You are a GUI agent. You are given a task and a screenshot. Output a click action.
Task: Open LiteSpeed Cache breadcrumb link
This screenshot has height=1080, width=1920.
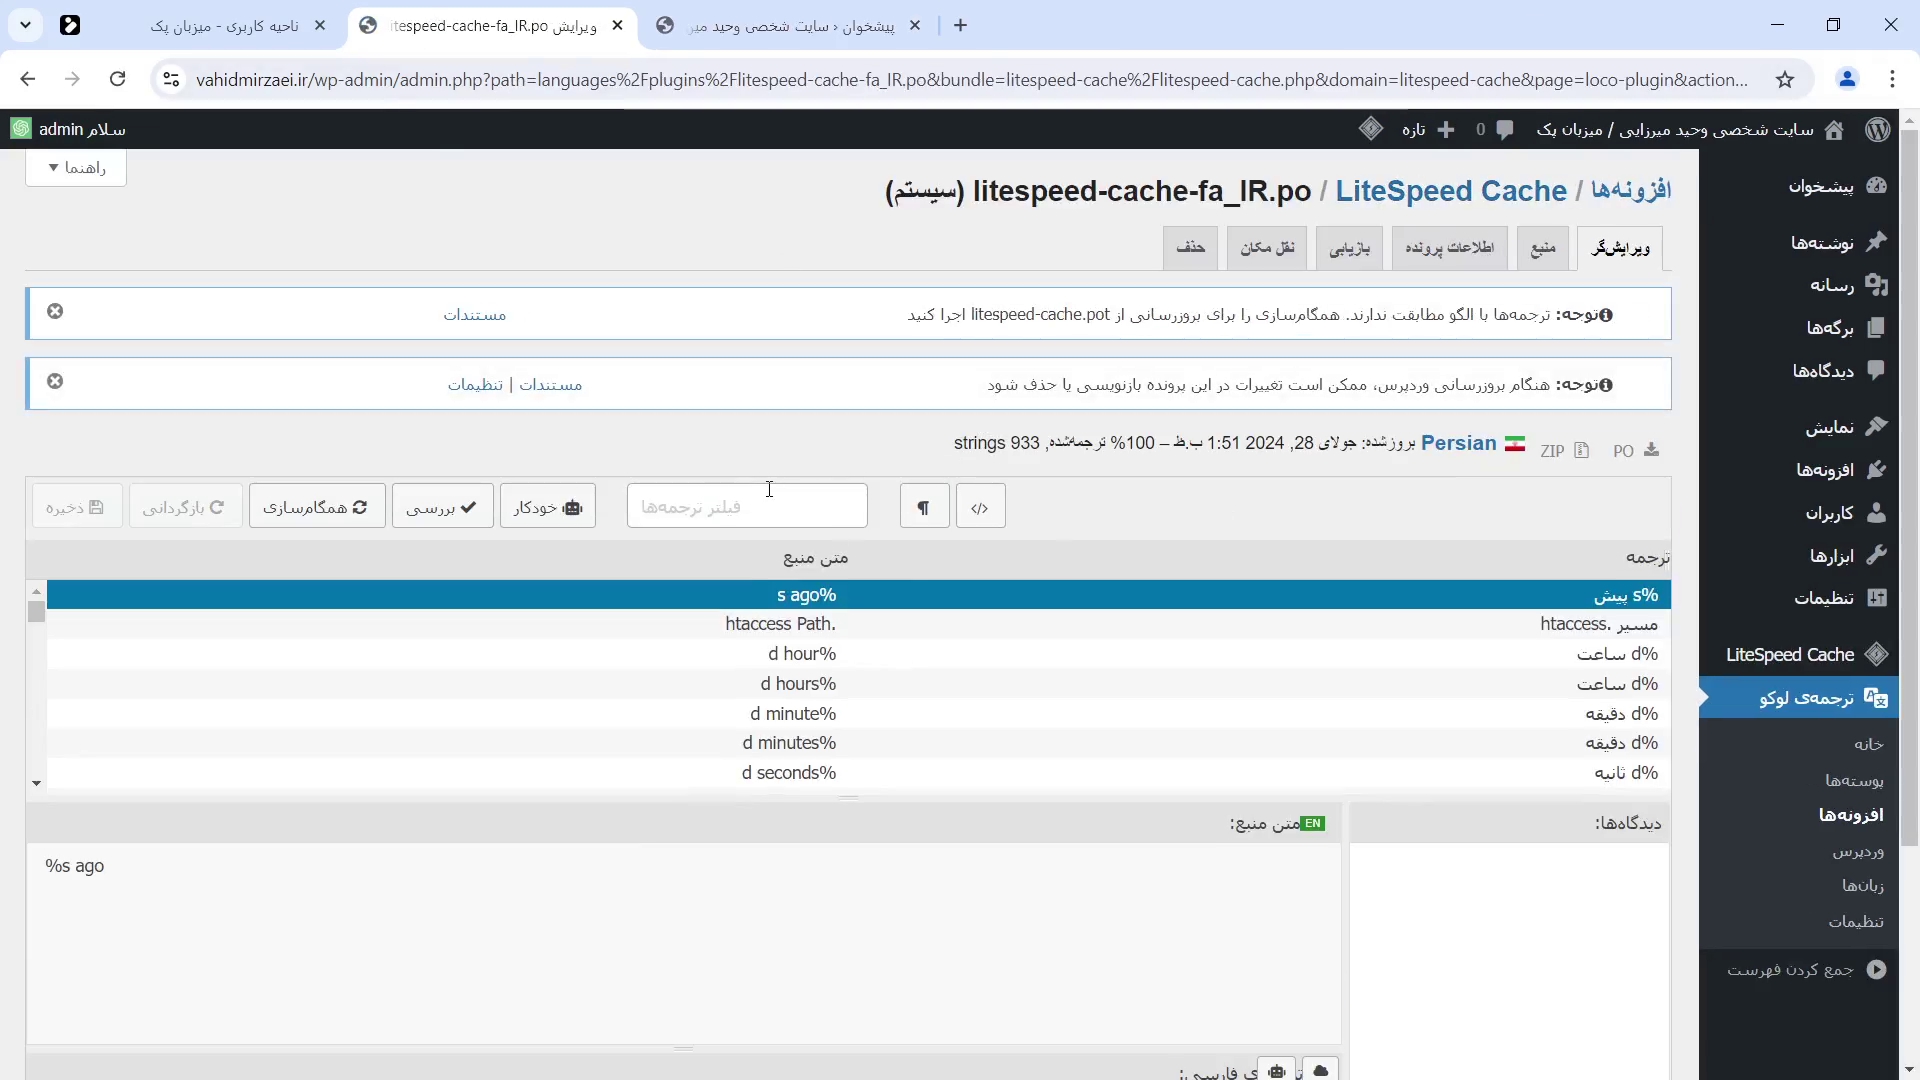tap(1451, 191)
